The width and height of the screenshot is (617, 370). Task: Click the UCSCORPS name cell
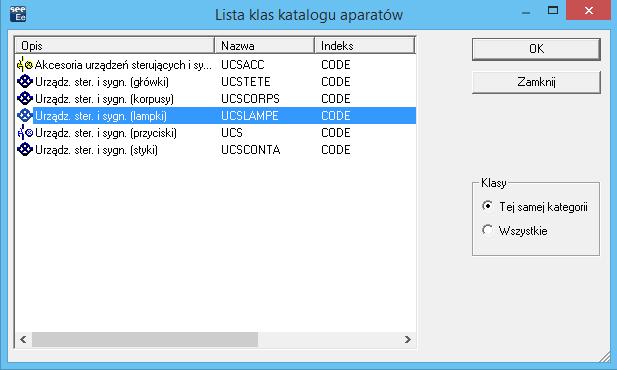click(250, 99)
